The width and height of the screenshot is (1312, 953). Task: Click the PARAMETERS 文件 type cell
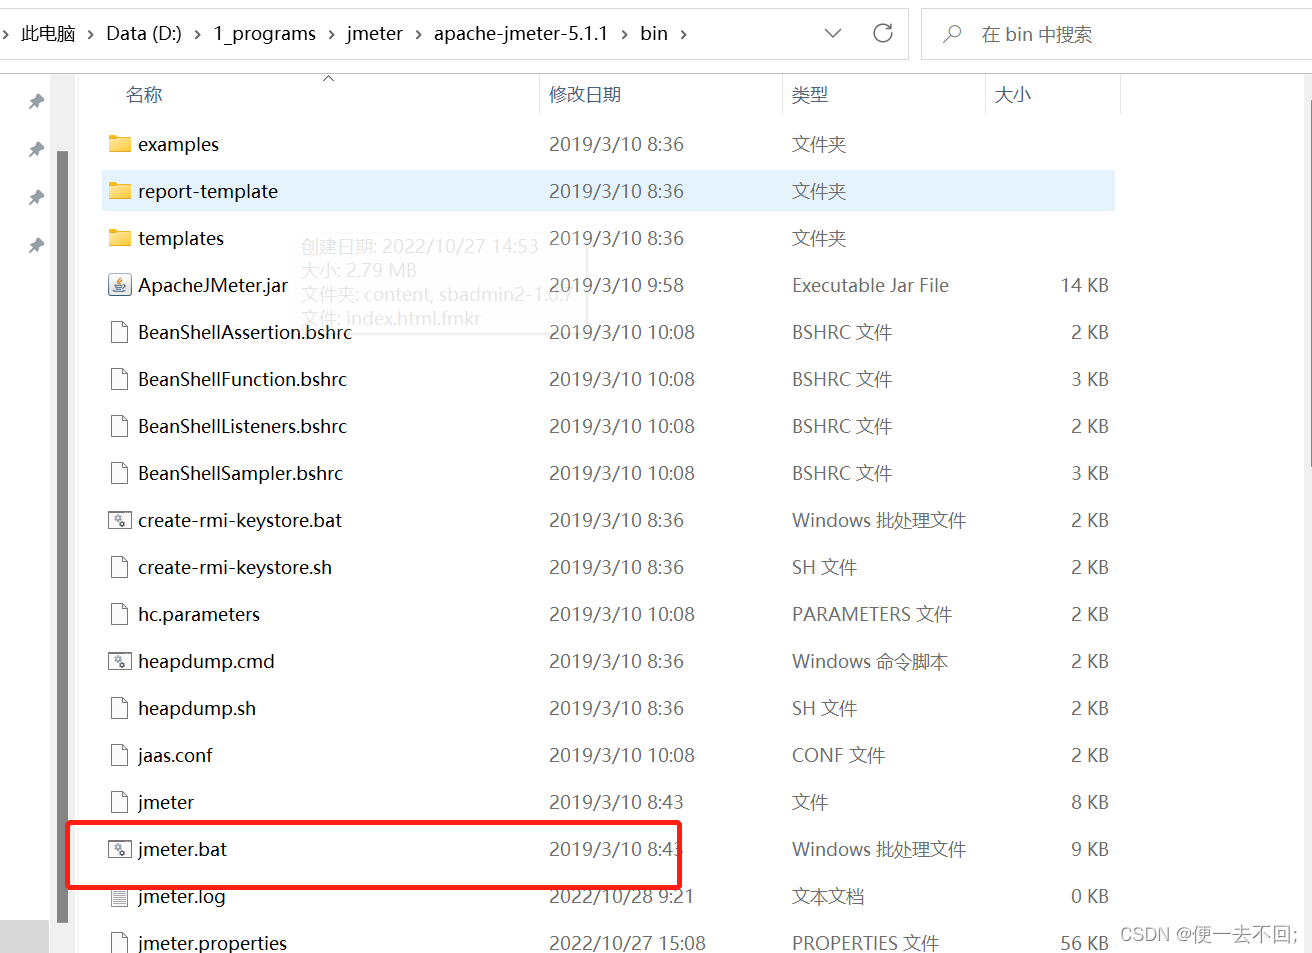872,614
